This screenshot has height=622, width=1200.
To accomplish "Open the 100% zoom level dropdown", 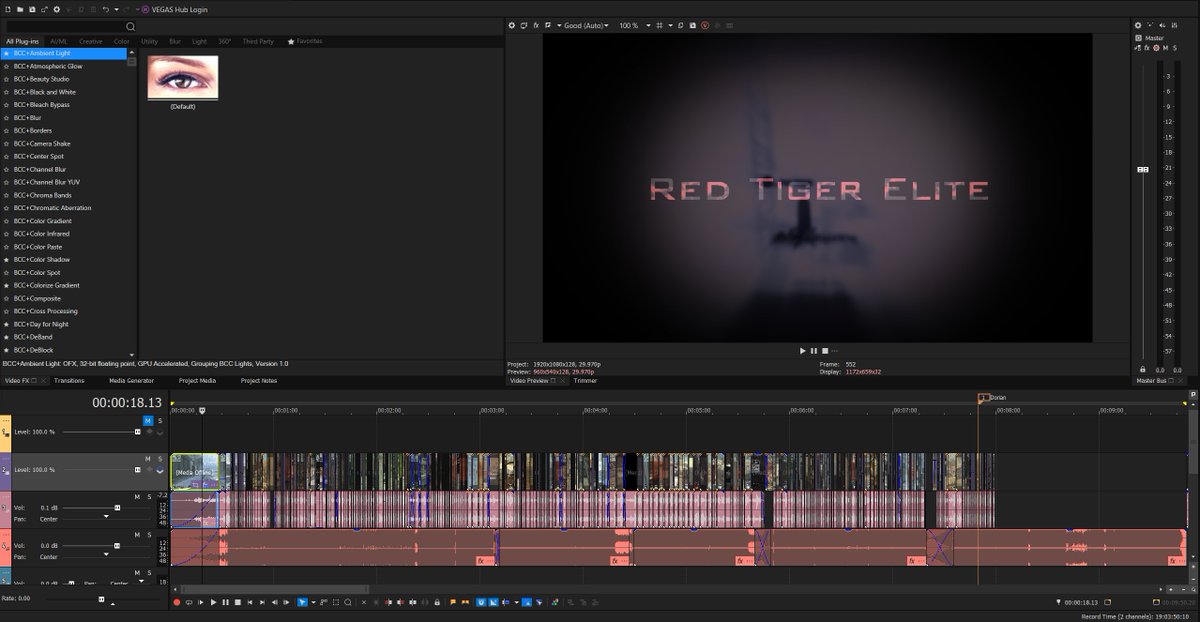I will pyautogui.click(x=627, y=25).
